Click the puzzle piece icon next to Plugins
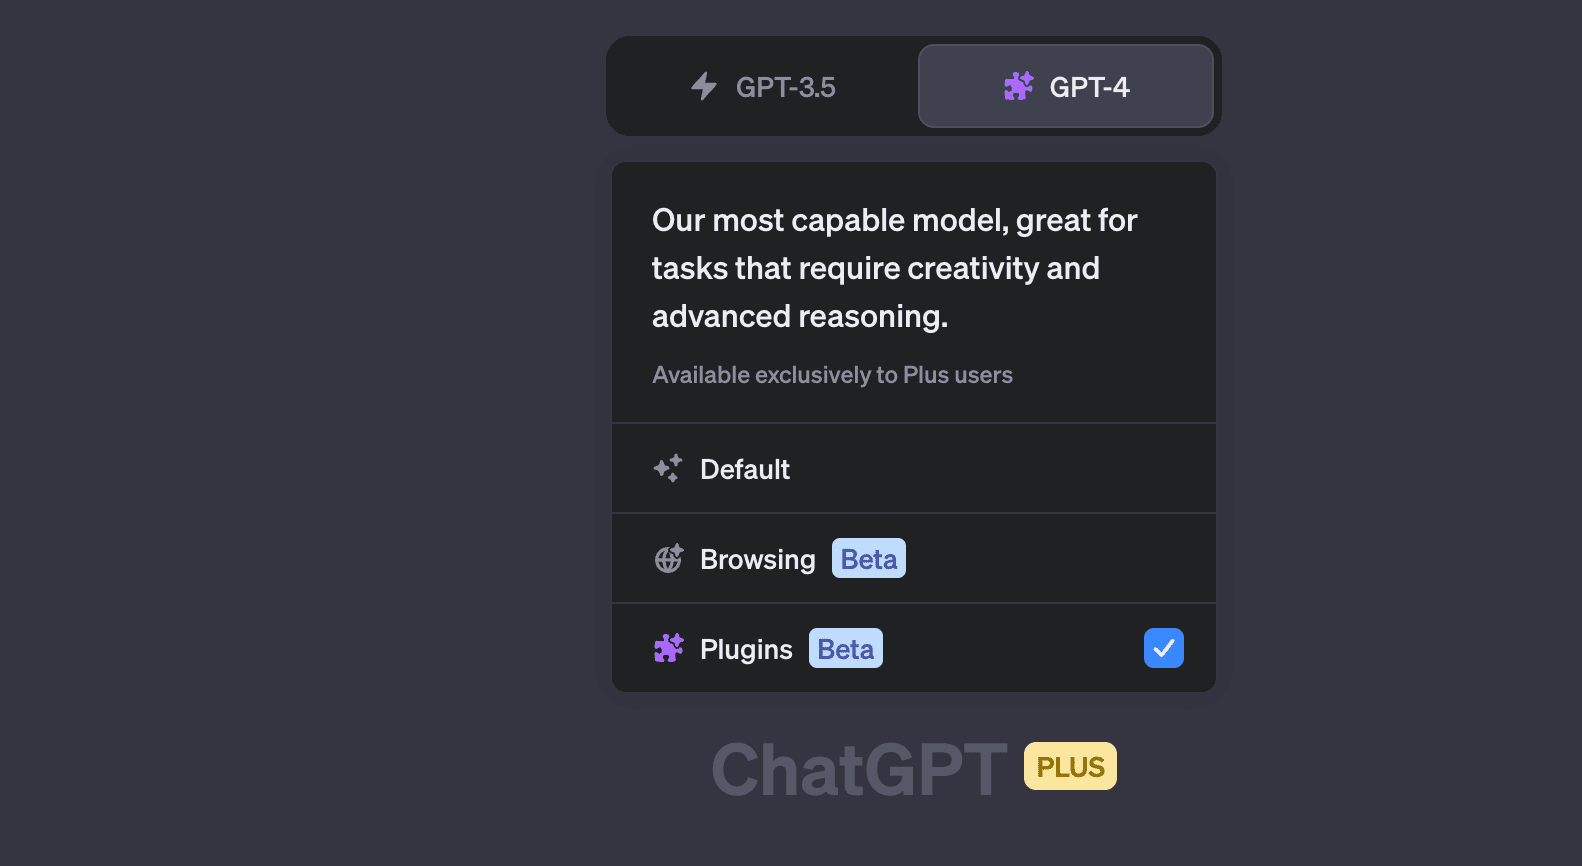Viewport: 1582px width, 866px height. (x=668, y=648)
